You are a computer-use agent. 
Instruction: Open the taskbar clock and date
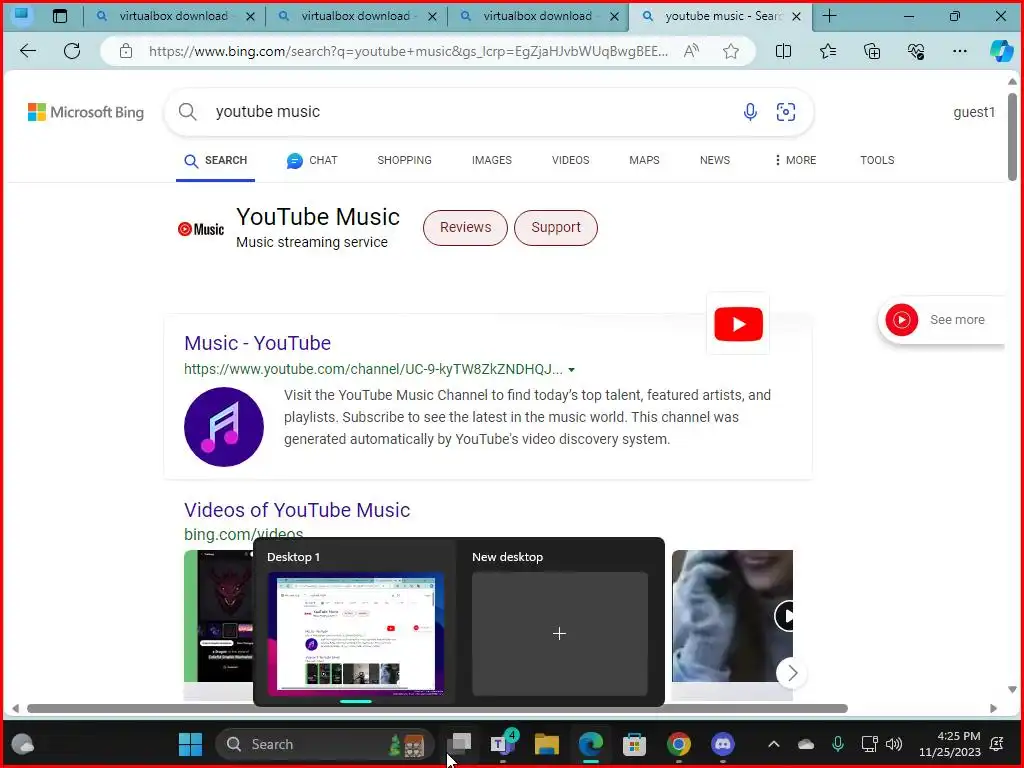pos(950,744)
